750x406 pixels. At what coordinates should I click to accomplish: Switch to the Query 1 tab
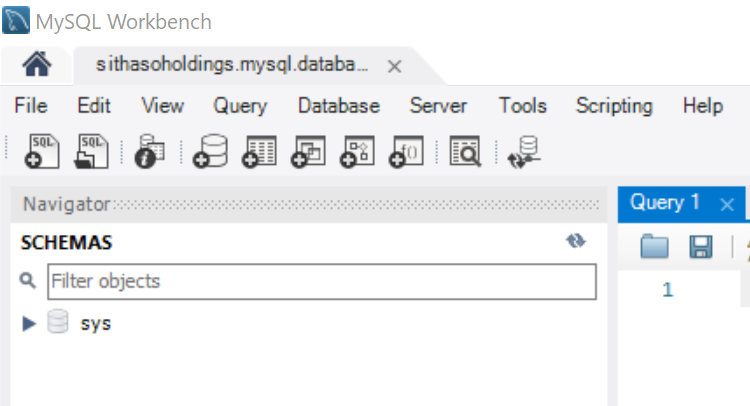click(x=665, y=203)
